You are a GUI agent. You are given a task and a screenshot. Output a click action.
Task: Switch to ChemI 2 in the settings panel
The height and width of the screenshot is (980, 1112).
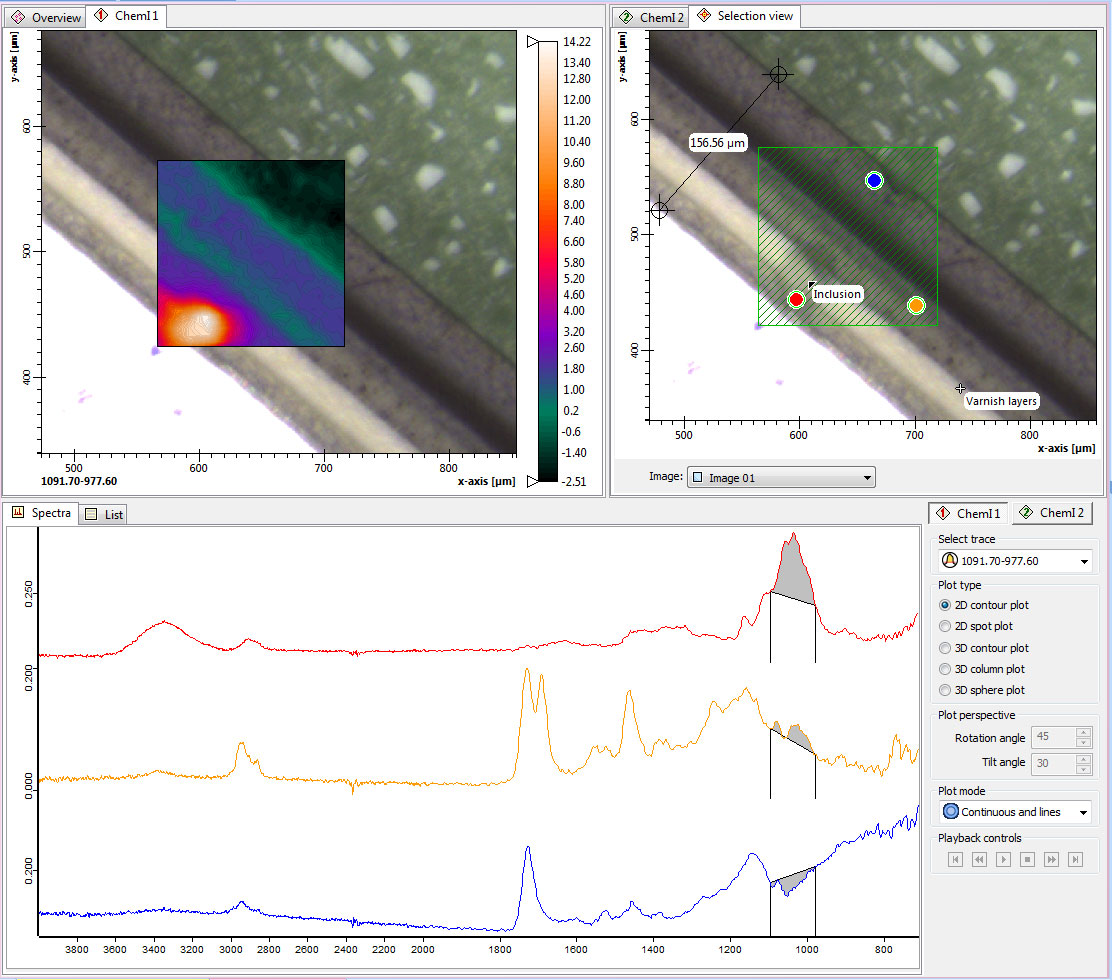pos(1051,513)
